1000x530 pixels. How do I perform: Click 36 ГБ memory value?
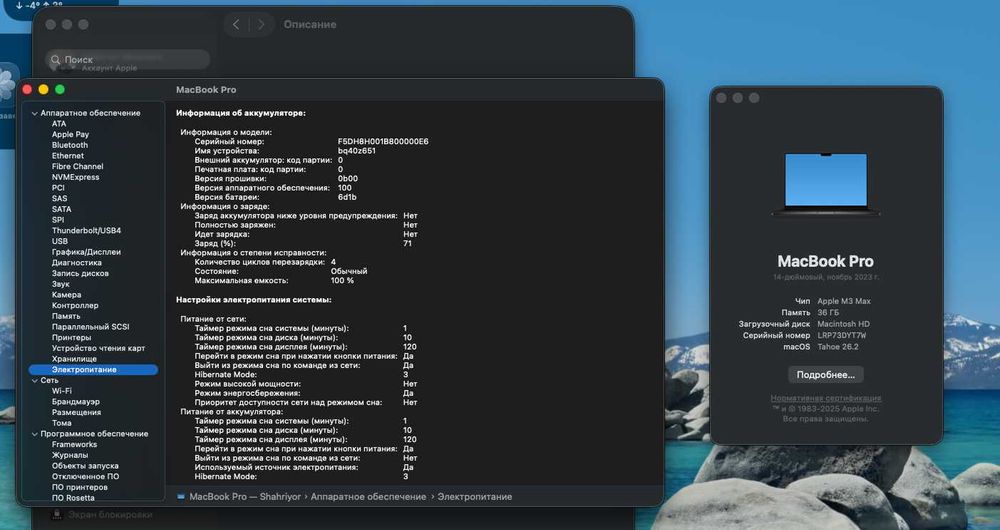coord(828,313)
